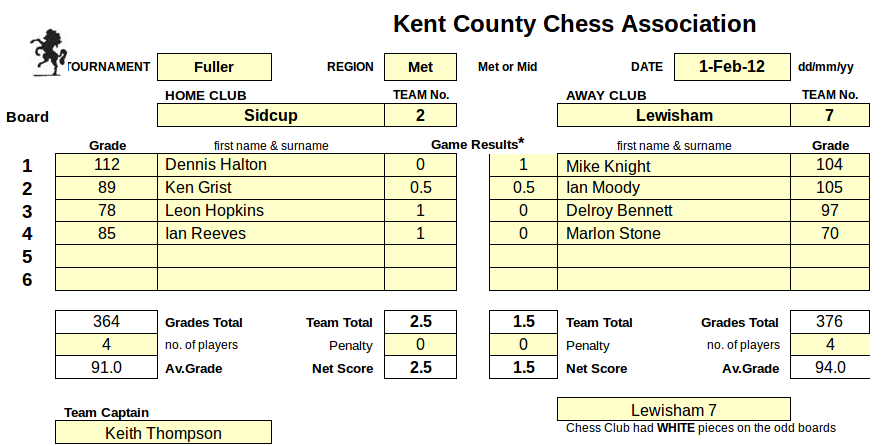
Task: Select Ken Grist's game result 0.5 cell
Action: tap(420, 188)
